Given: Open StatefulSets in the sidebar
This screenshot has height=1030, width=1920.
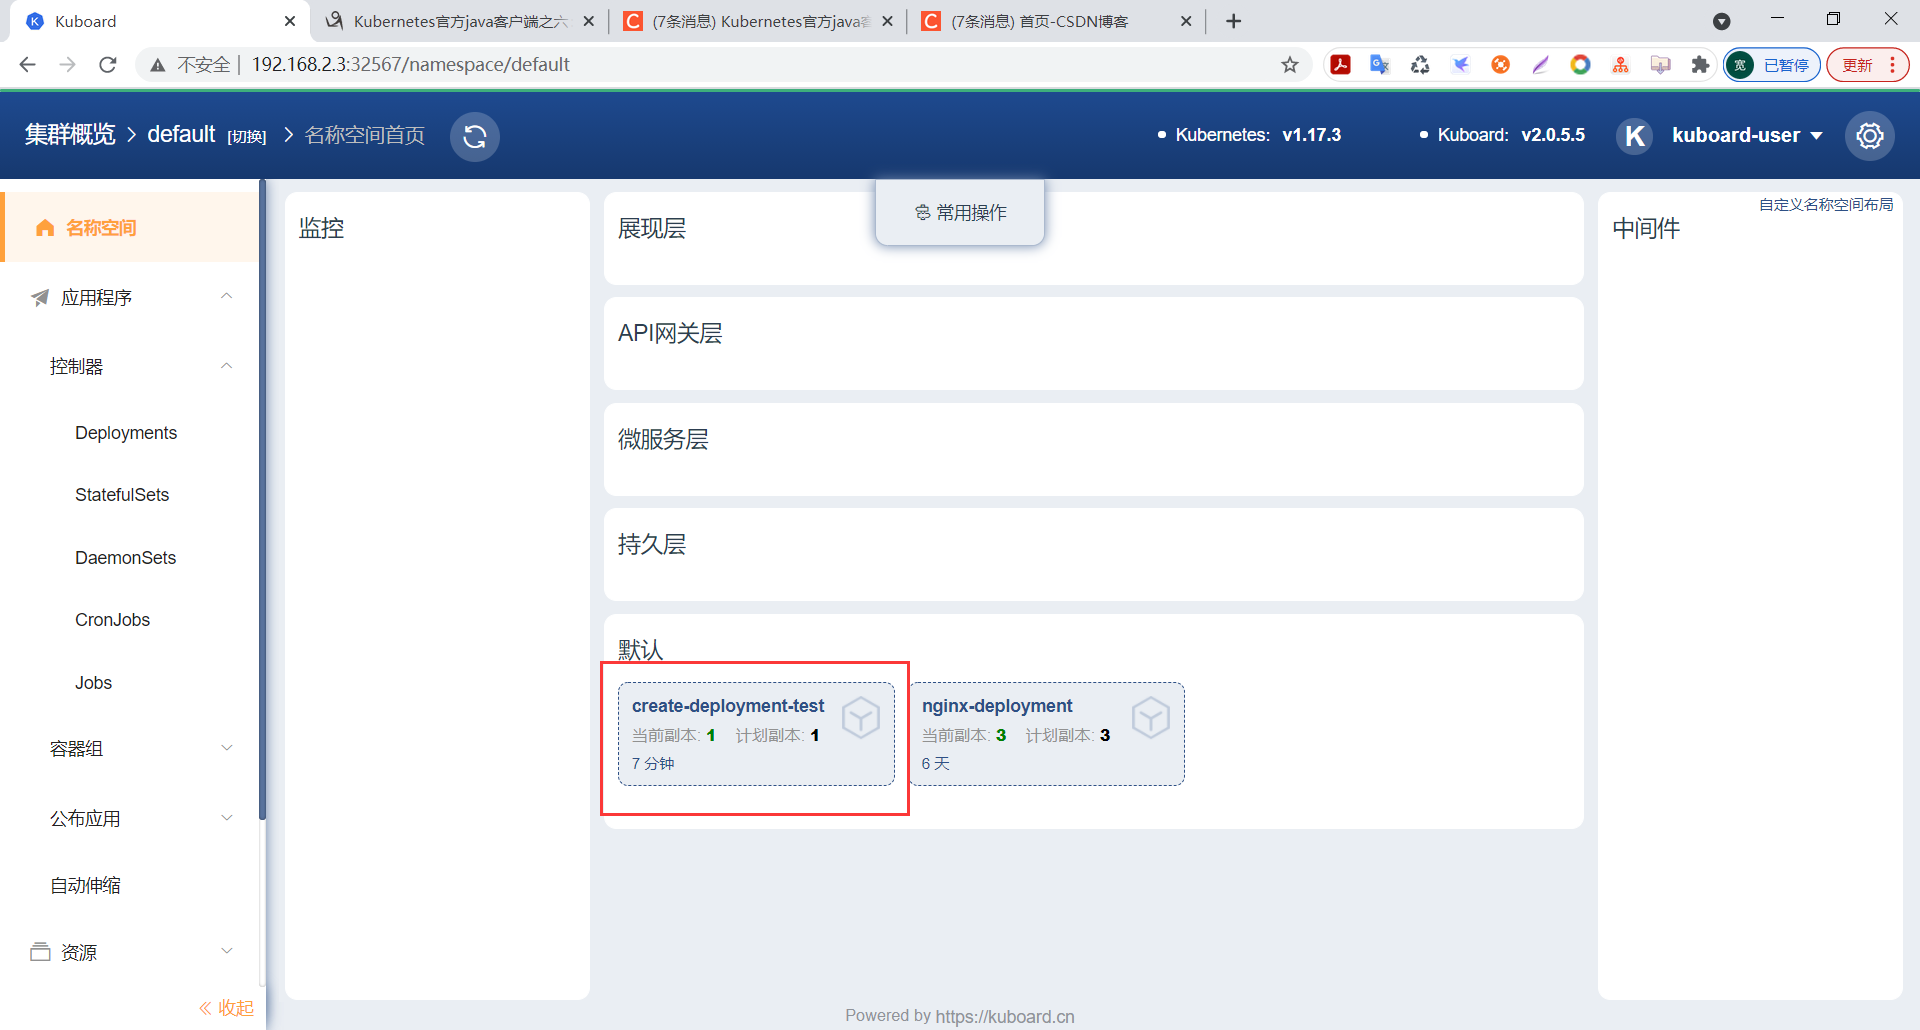Looking at the screenshot, I should click(122, 495).
